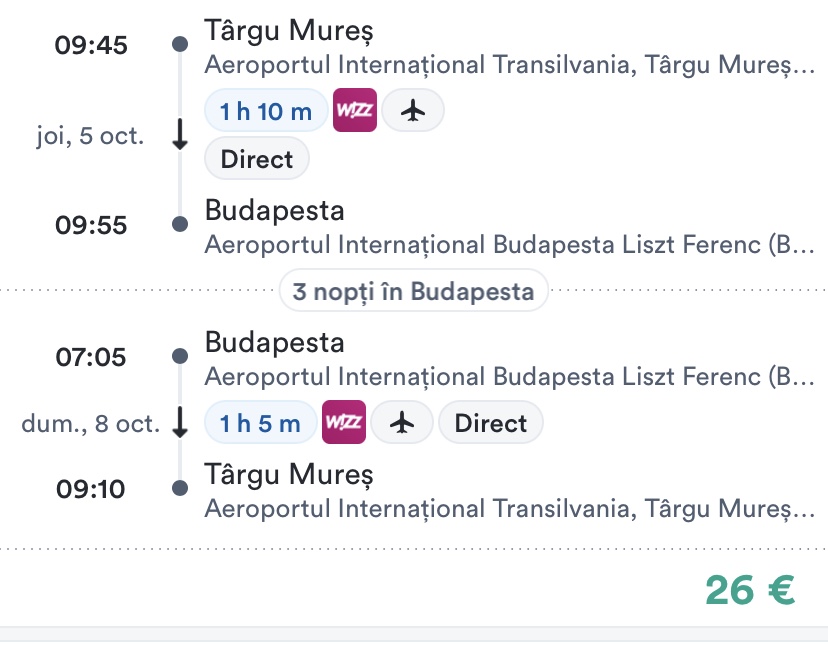Screen dimensions: 828x646
Task: Click the down arrow beside dum., 8 oct.
Action: point(180,423)
